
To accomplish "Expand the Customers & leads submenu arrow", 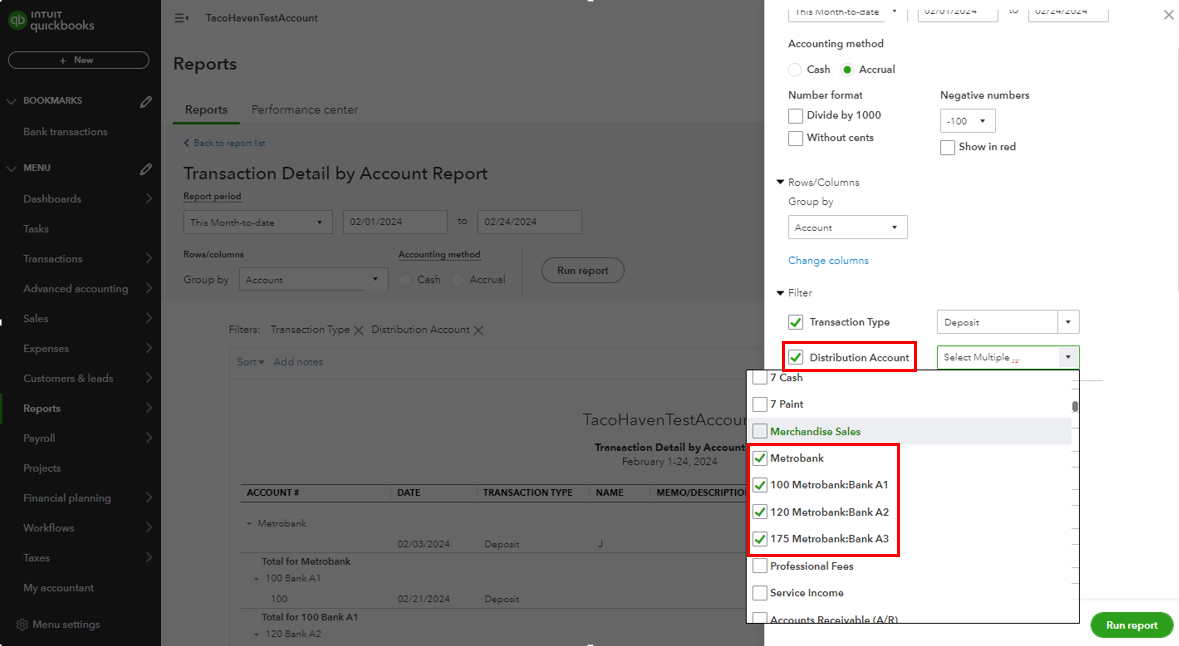I will pyautogui.click(x=148, y=378).
